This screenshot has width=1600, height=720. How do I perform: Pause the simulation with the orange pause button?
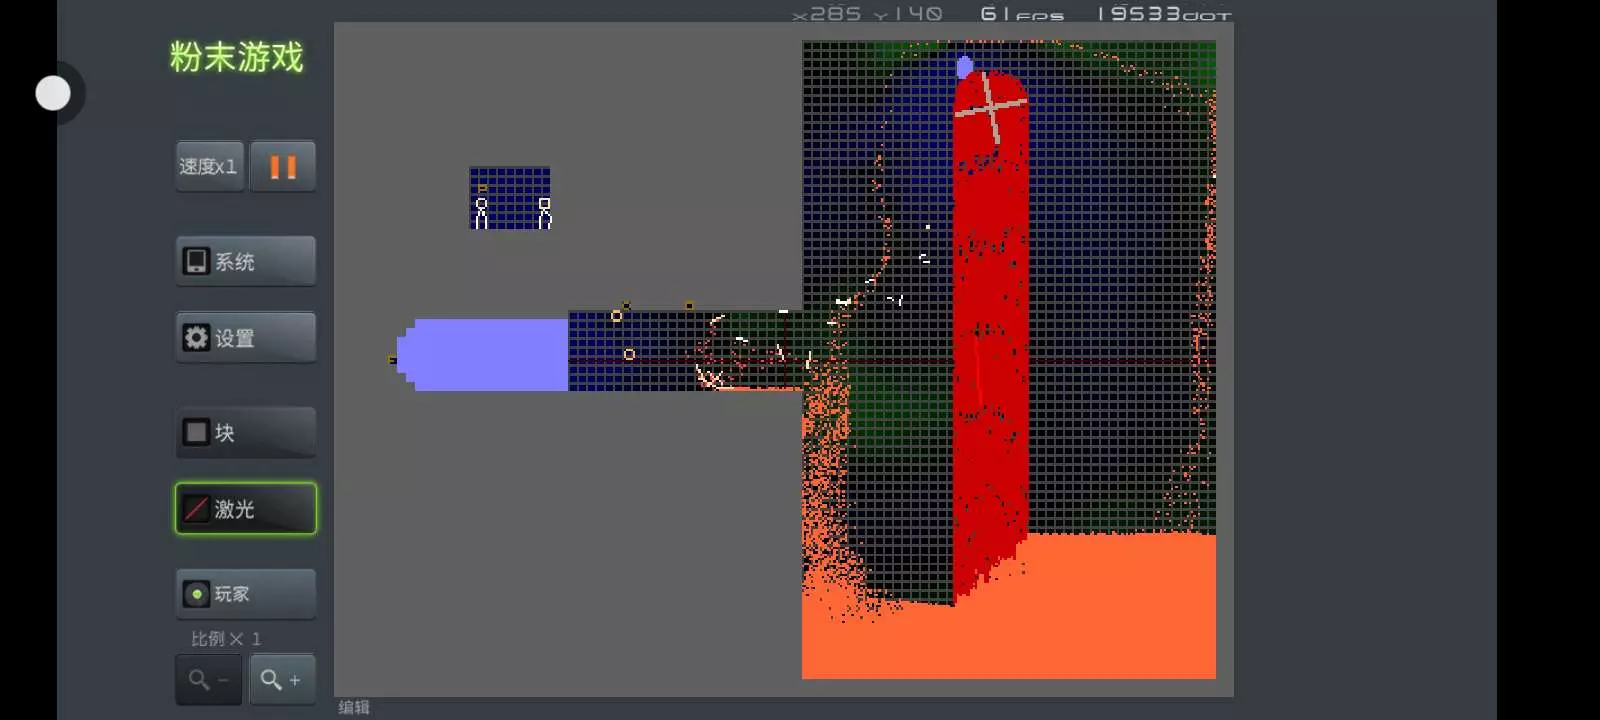coord(283,166)
